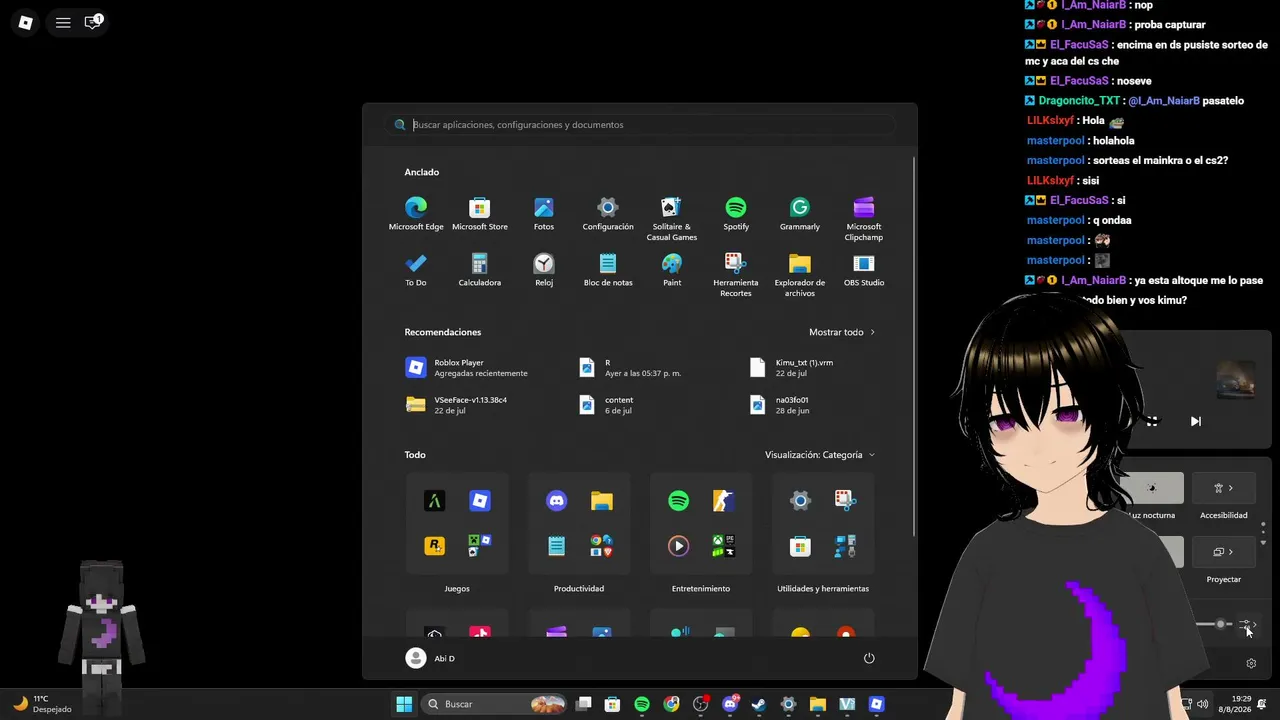Launch the Grammarly app

pyautogui.click(x=800, y=214)
